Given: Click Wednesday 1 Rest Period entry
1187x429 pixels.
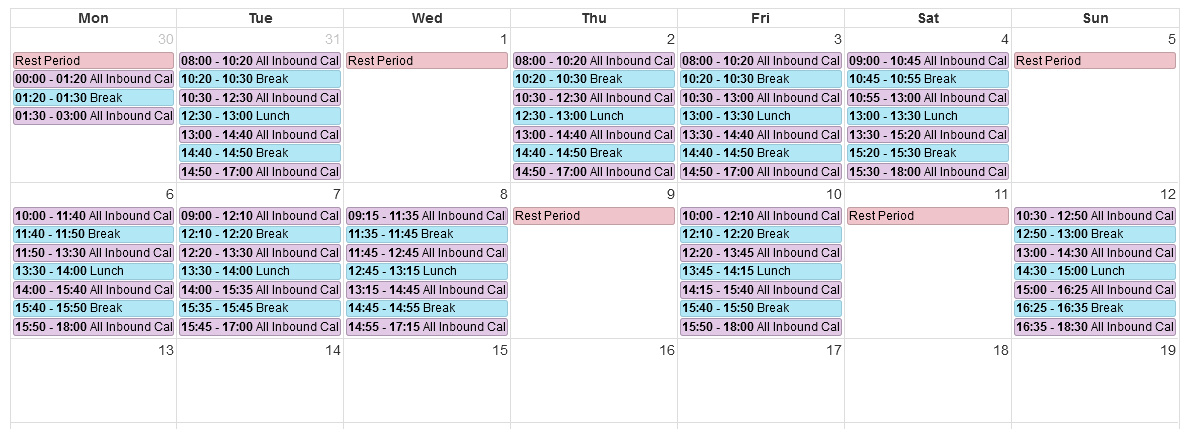Looking at the screenshot, I should point(427,61).
